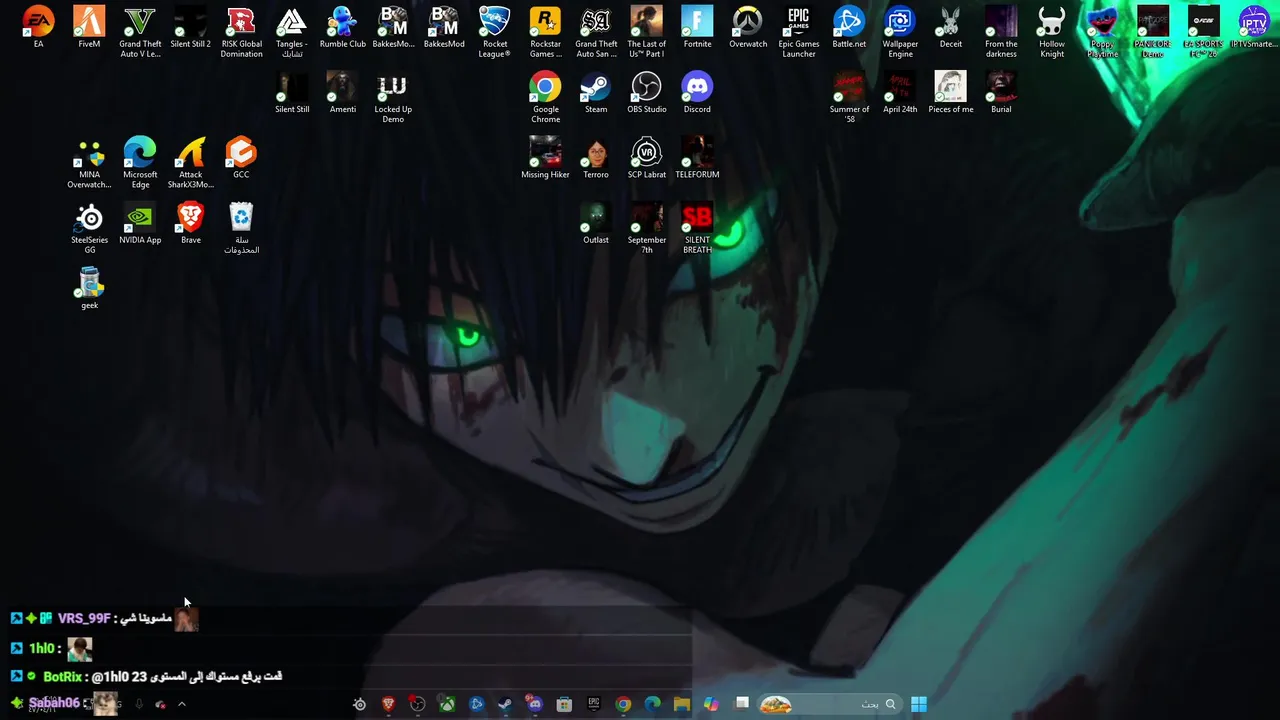Image resolution: width=1280 pixels, height=720 pixels.
Task: Select the TELEFORUM desktop icon
Action: [697, 158]
